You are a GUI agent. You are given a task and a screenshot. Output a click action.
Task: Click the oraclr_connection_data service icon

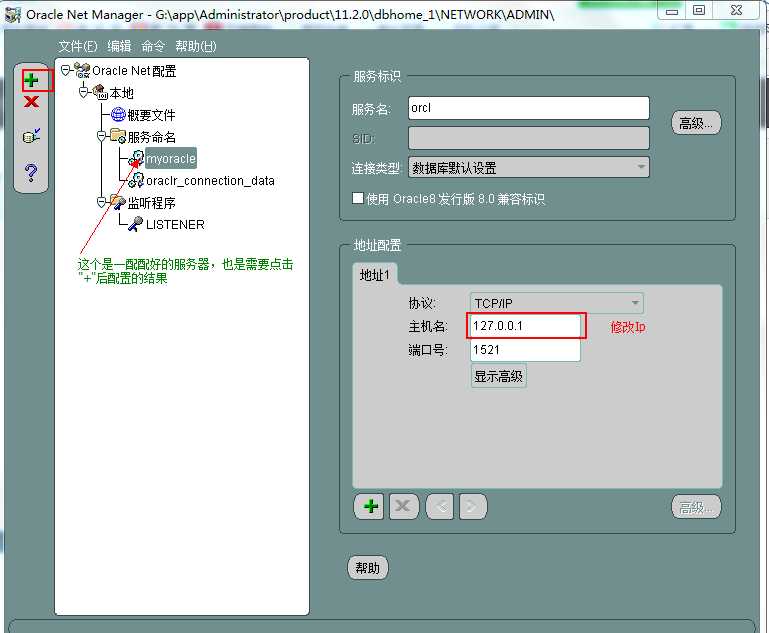(x=136, y=180)
